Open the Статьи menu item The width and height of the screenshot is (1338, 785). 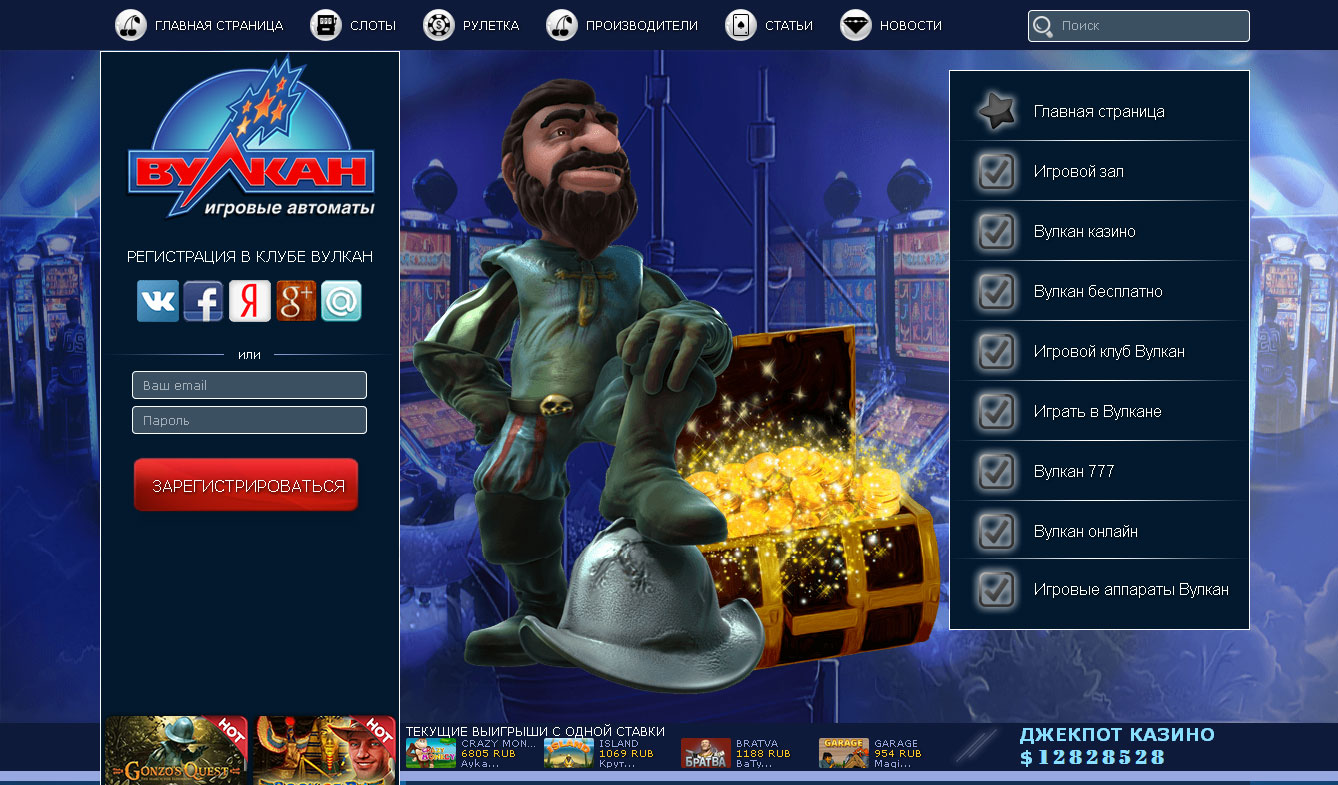click(789, 25)
